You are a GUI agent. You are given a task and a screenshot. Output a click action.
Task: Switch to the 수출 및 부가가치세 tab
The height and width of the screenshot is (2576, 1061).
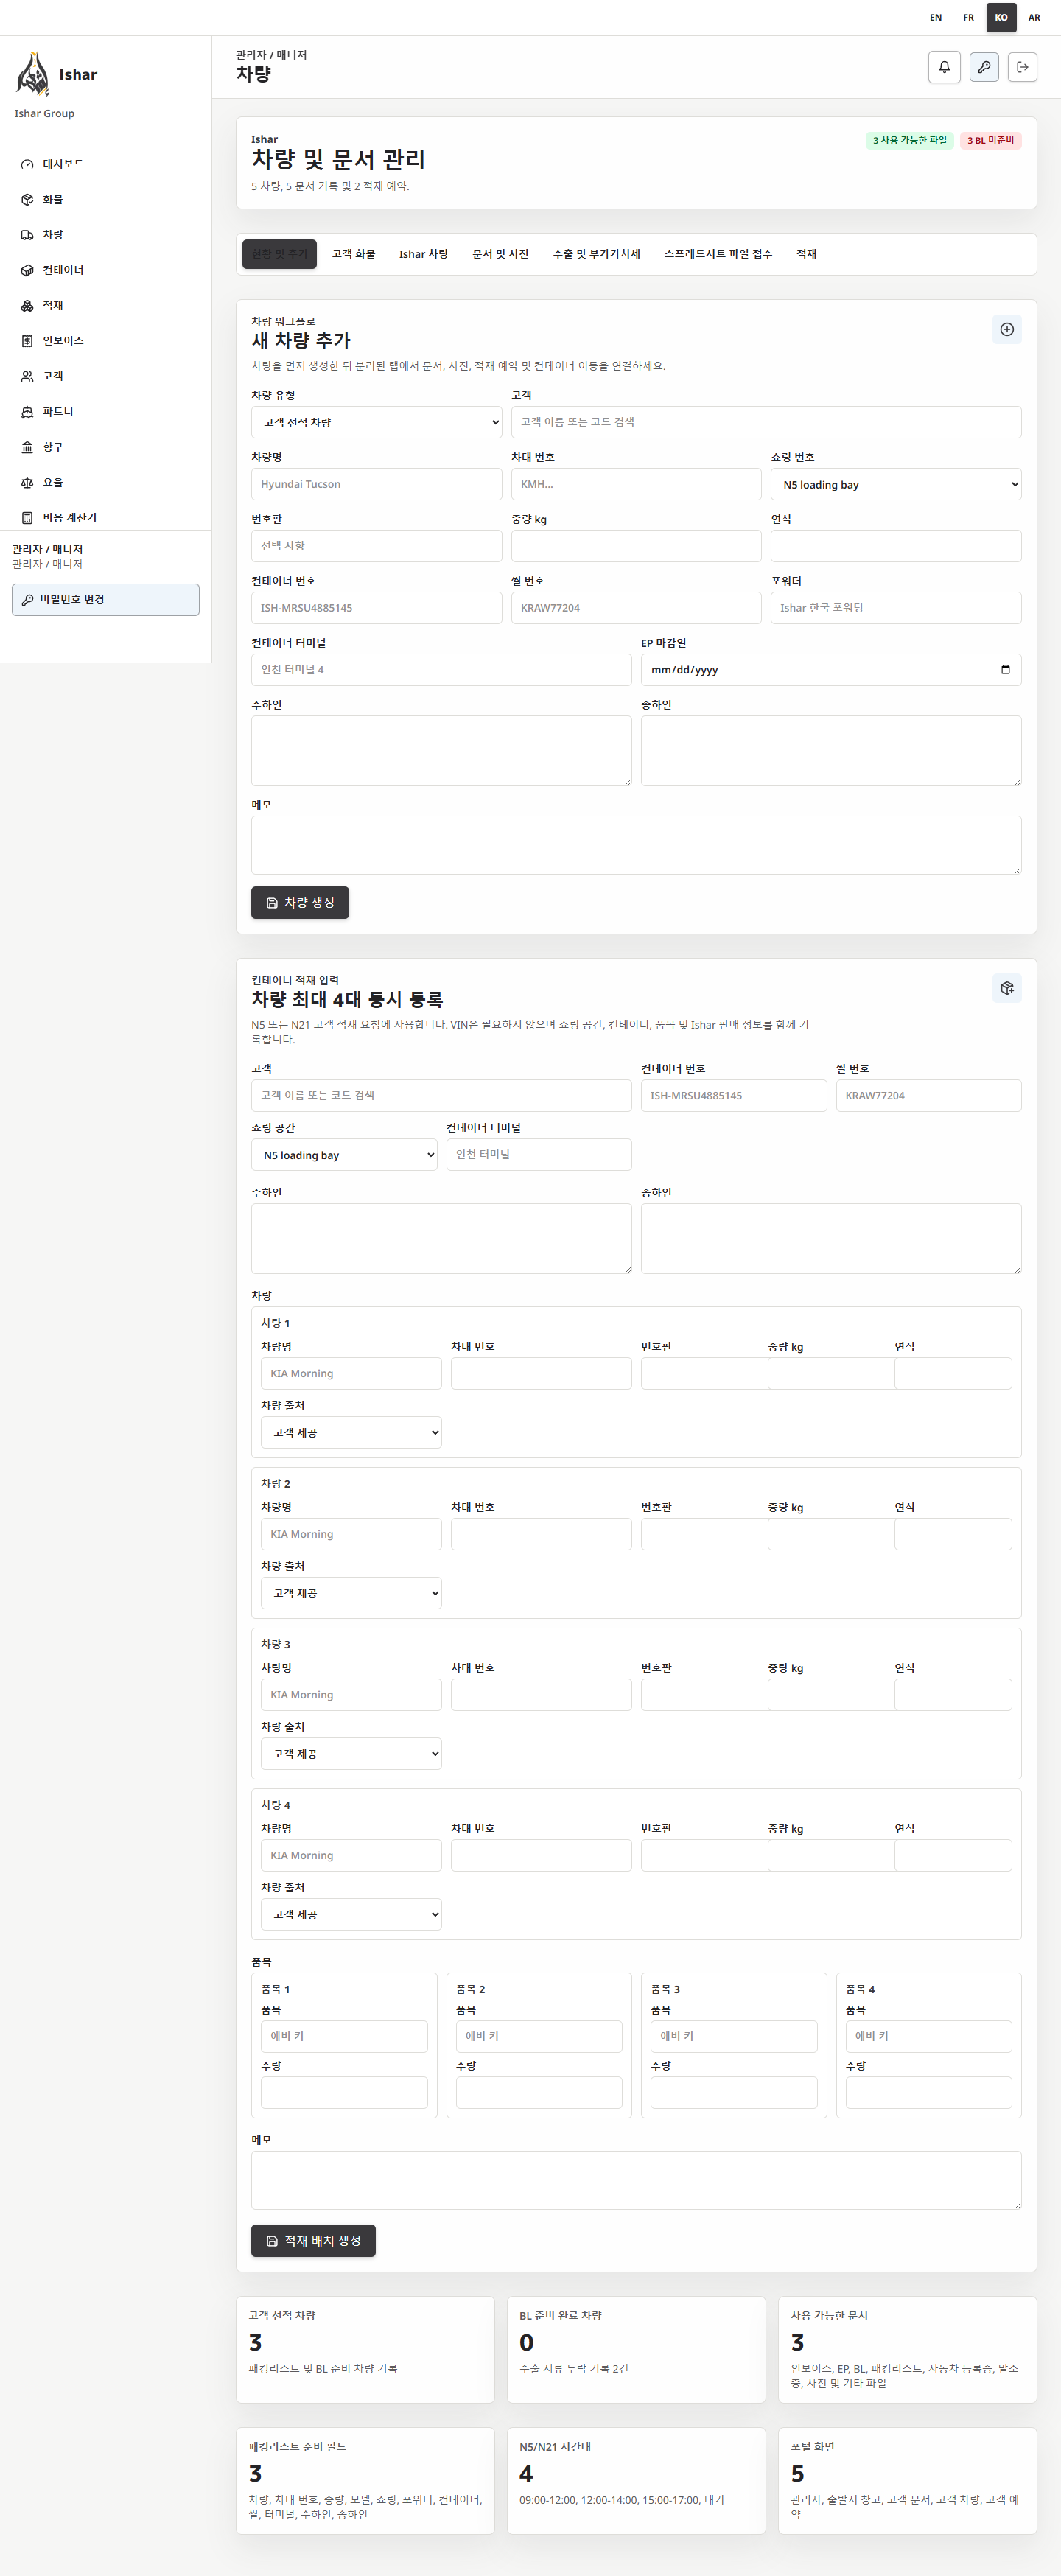click(x=596, y=254)
